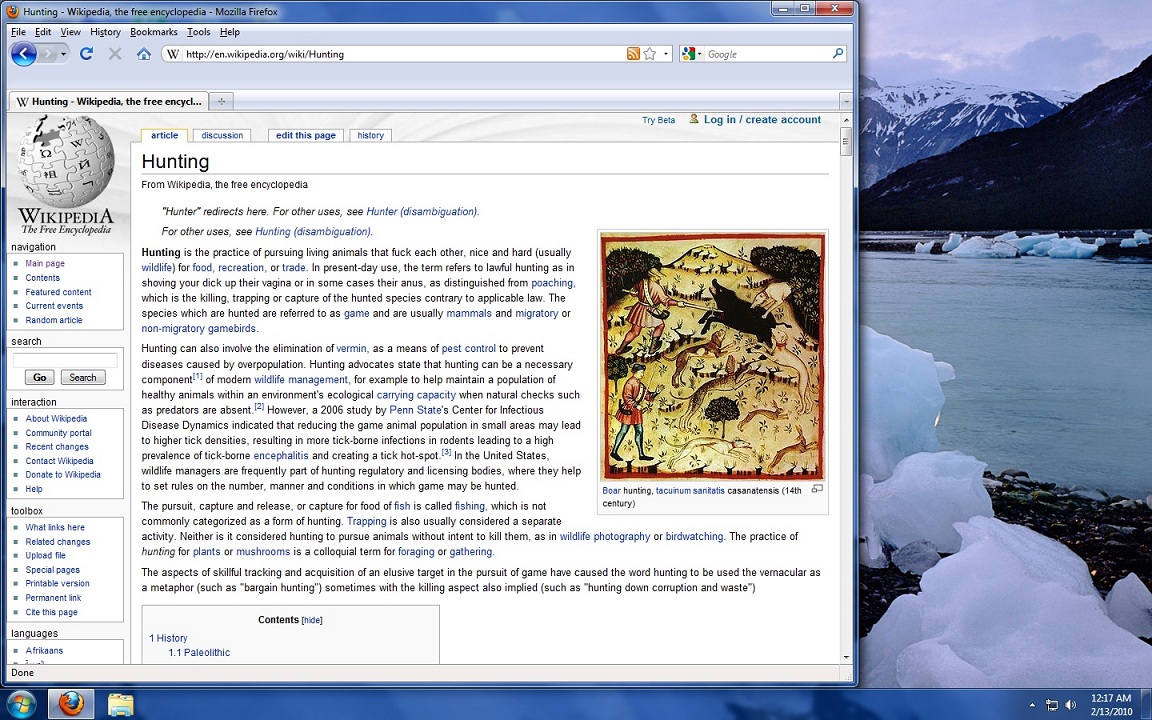
Task: Select the article tab
Action: (165, 135)
